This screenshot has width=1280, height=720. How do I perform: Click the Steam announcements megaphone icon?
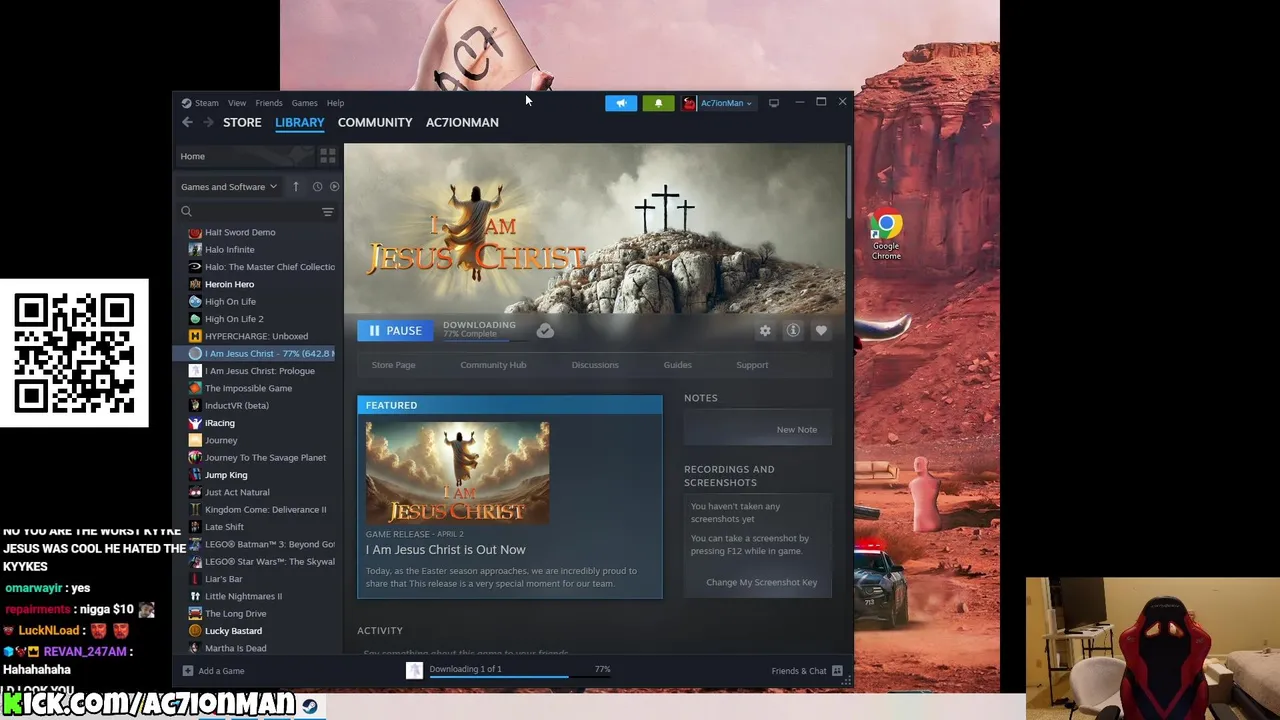pos(621,103)
